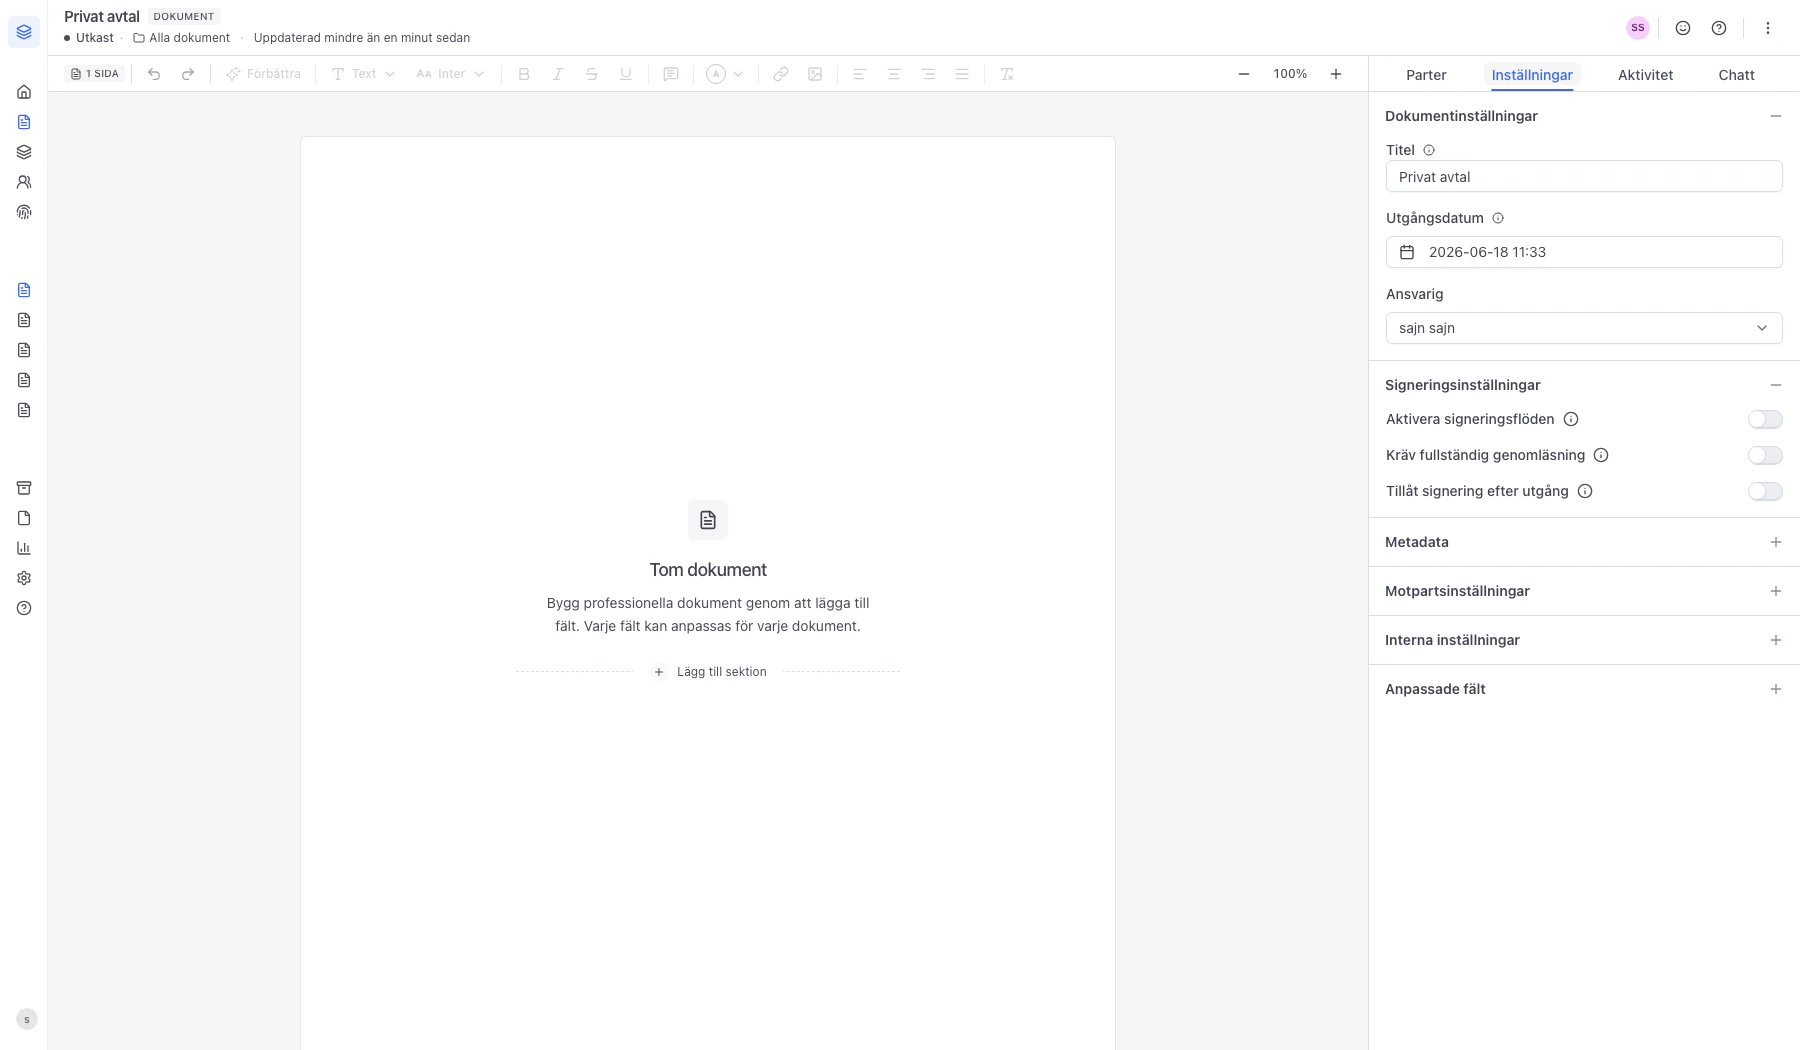Clear text formatting
The height and width of the screenshot is (1050, 1800).
[x=1007, y=74]
